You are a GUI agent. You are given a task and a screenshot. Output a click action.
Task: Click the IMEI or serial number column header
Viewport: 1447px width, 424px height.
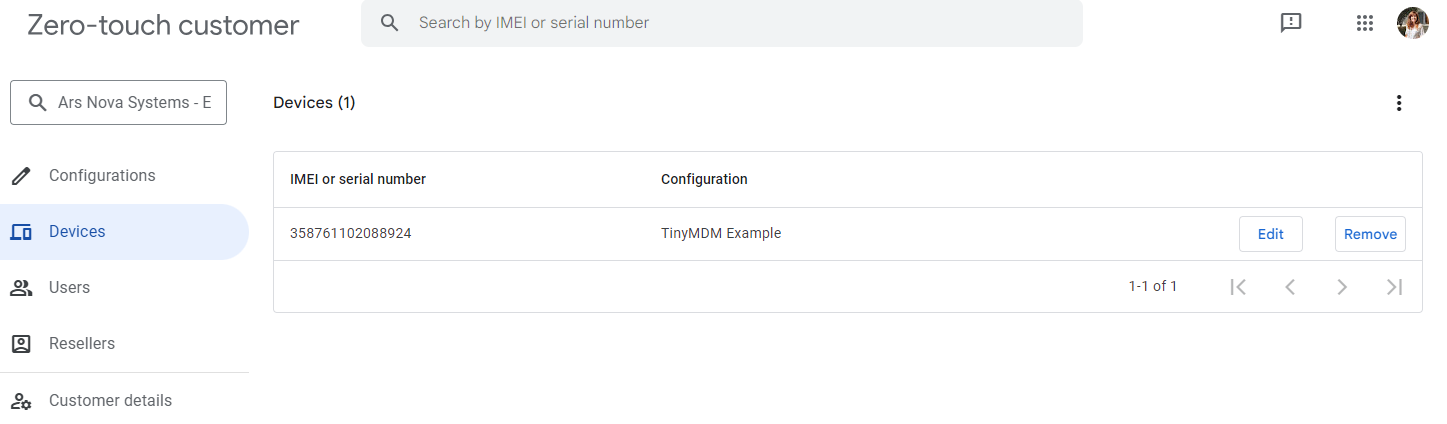(358, 180)
